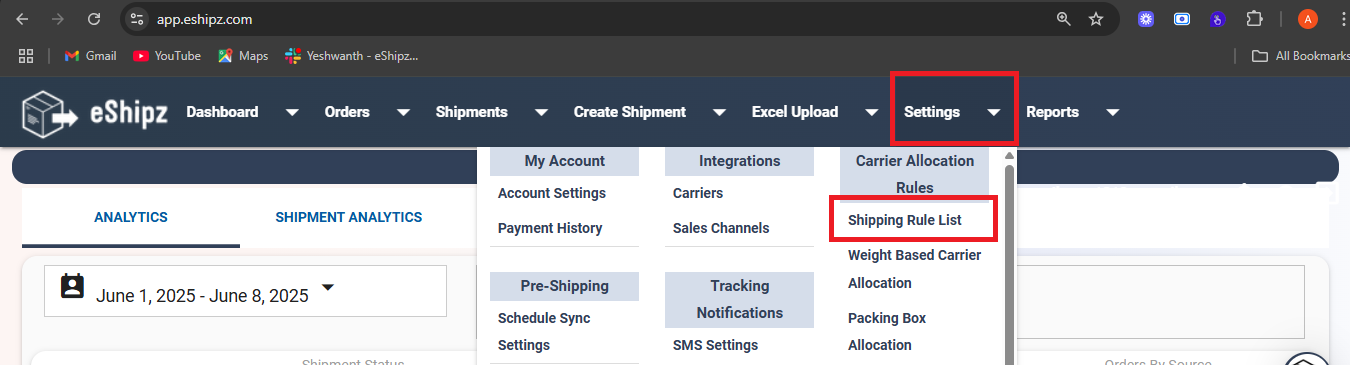Screen dimensions: 1350x365
Task: Click the calendar icon in the date picker
Action: (73, 287)
